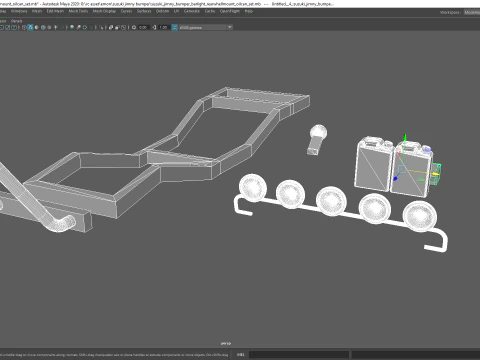
Task: Open the Generate menu
Action: coord(192,11)
